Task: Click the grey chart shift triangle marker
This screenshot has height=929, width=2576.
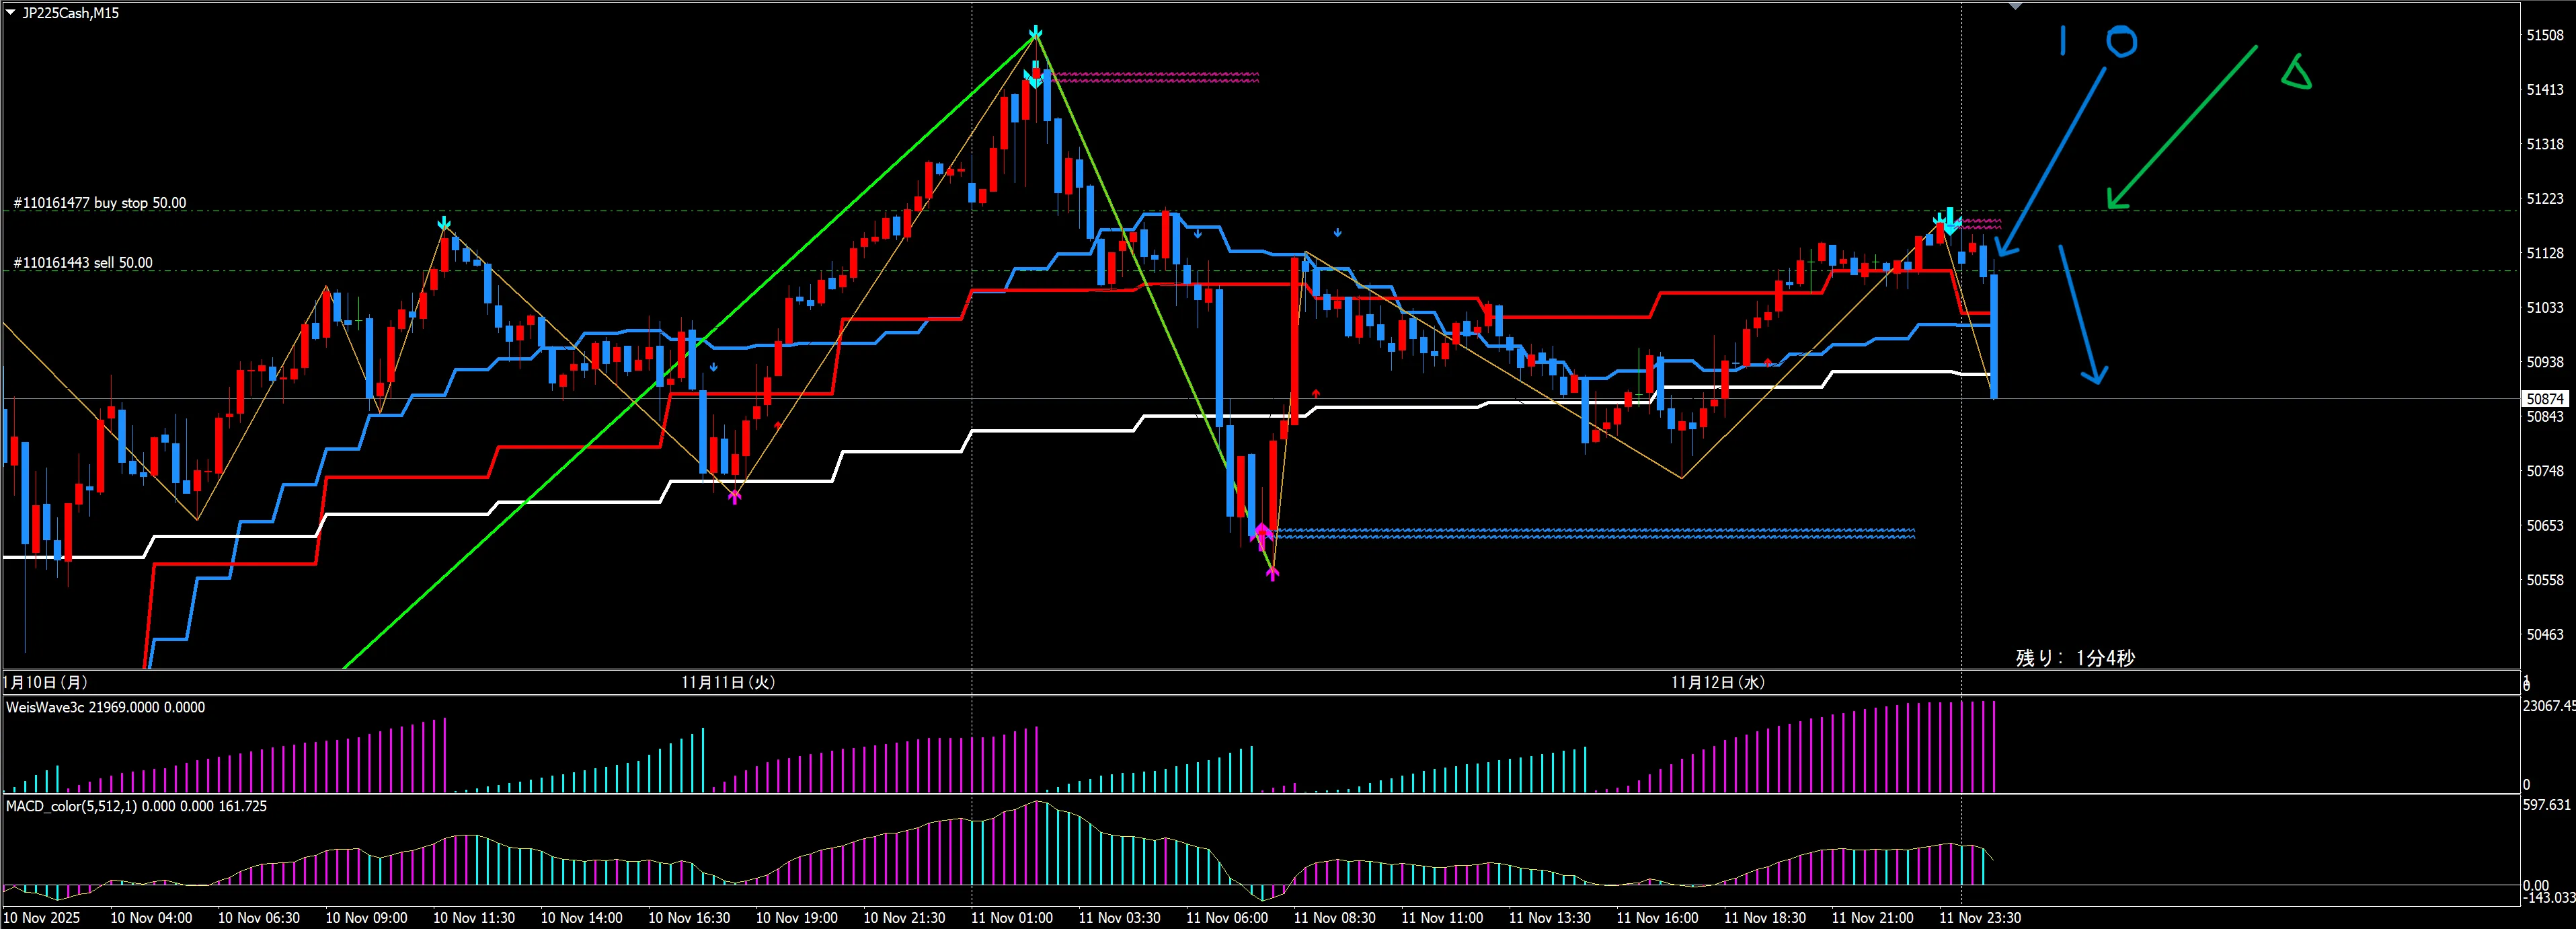Action: (2015, 6)
